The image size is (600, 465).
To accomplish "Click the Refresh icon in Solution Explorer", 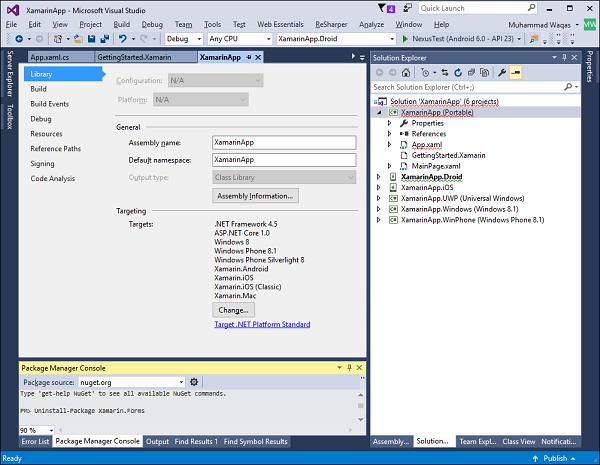I will pos(458,72).
